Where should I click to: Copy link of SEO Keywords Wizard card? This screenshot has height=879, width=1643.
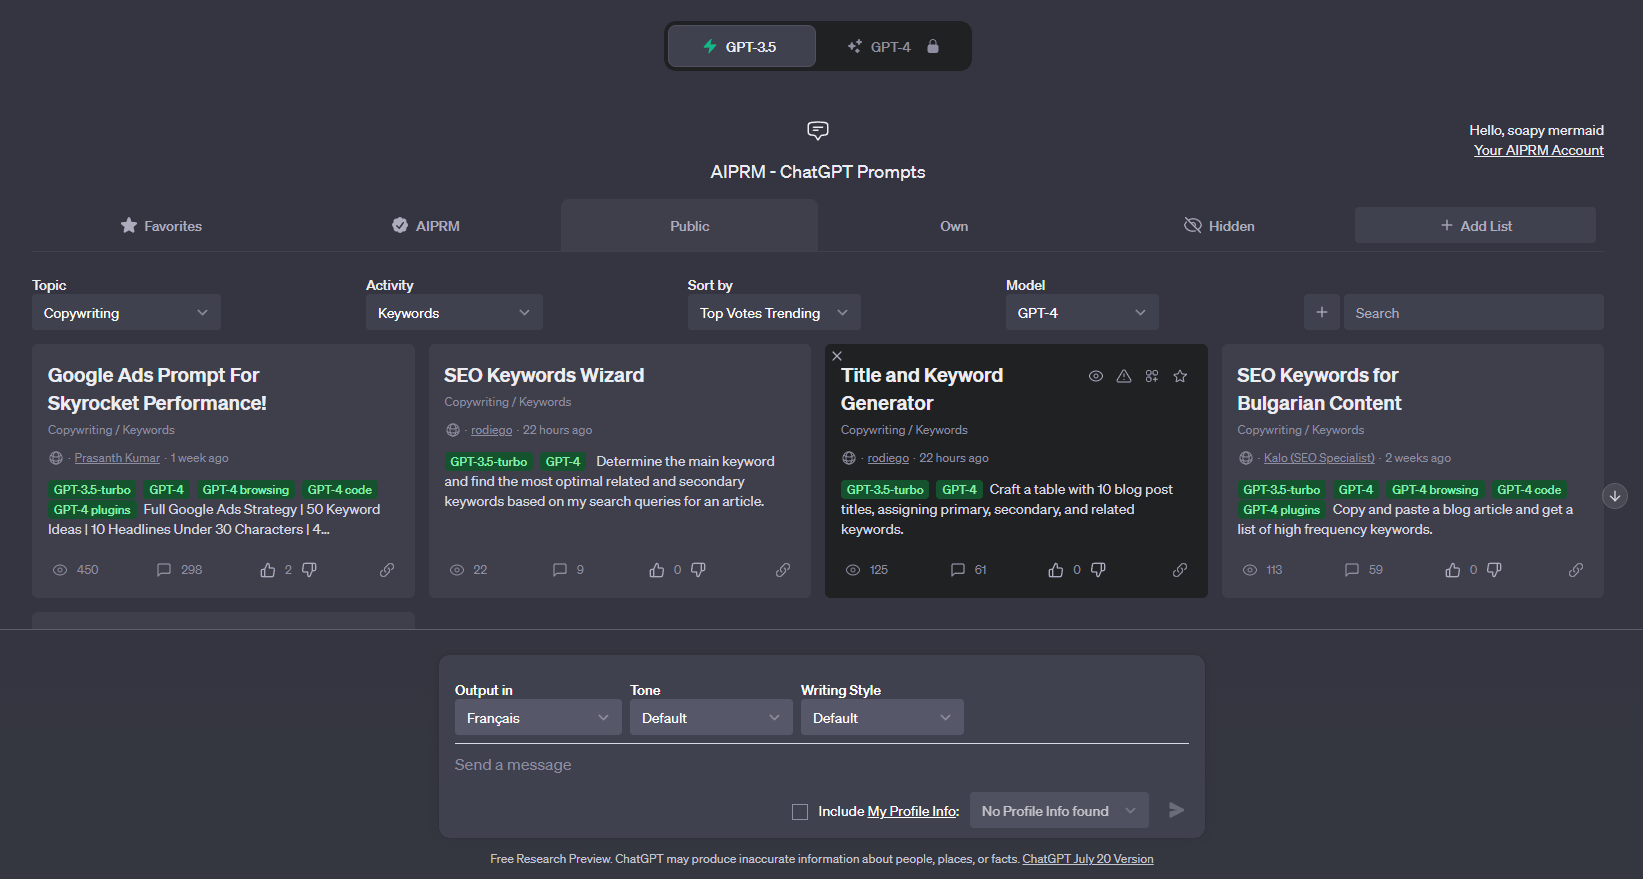[783, 570]
